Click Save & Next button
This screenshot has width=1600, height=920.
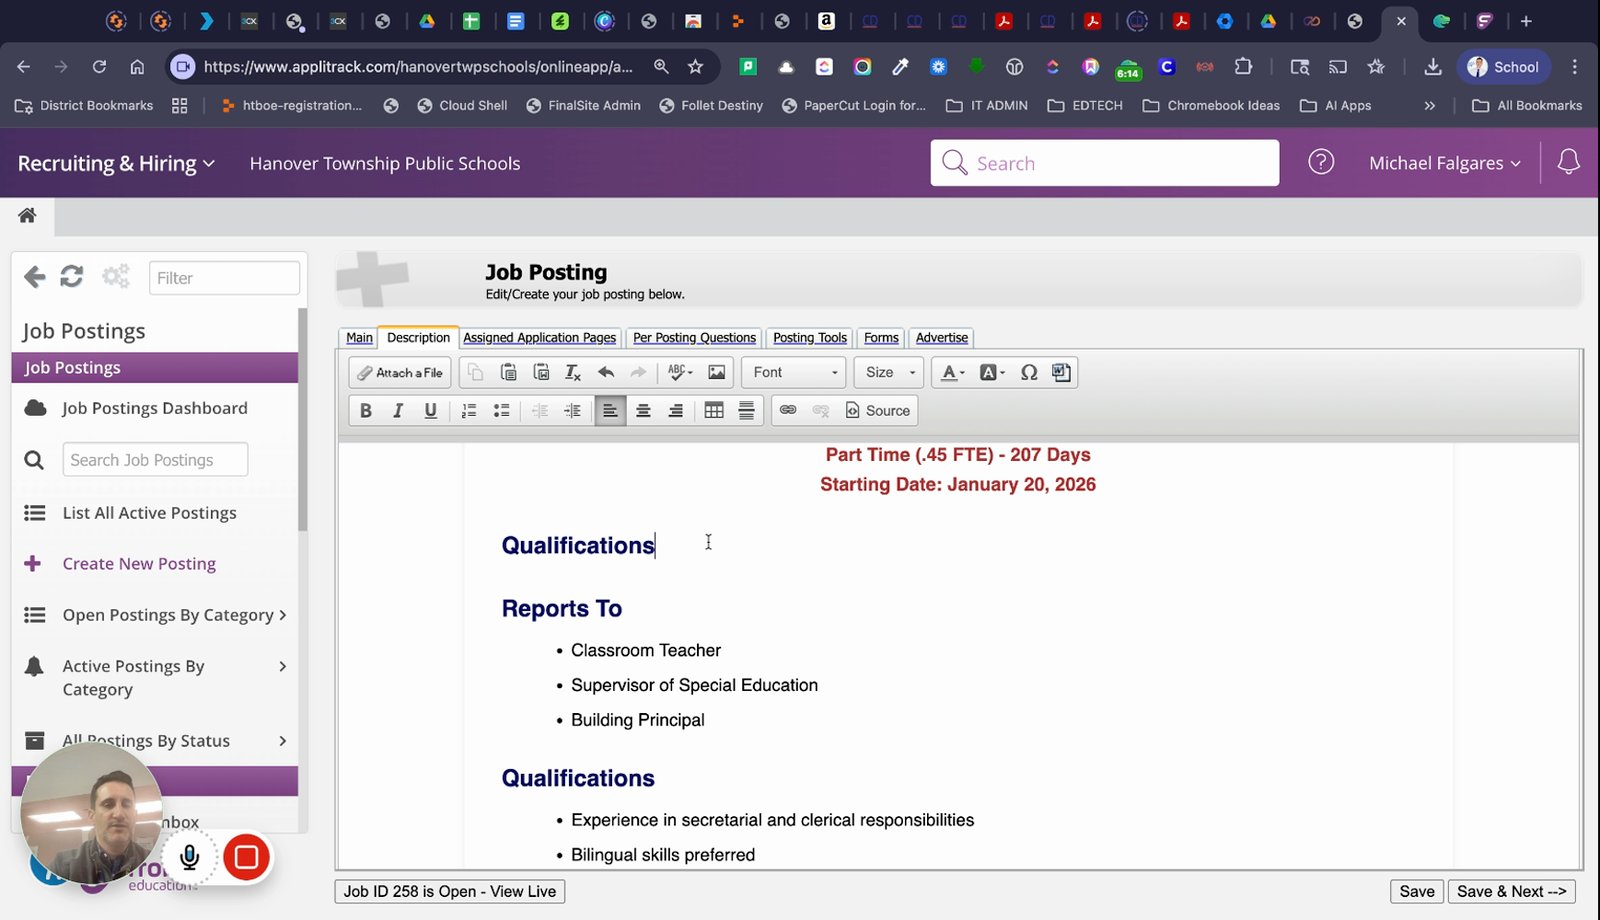[x=1511, y=891]
